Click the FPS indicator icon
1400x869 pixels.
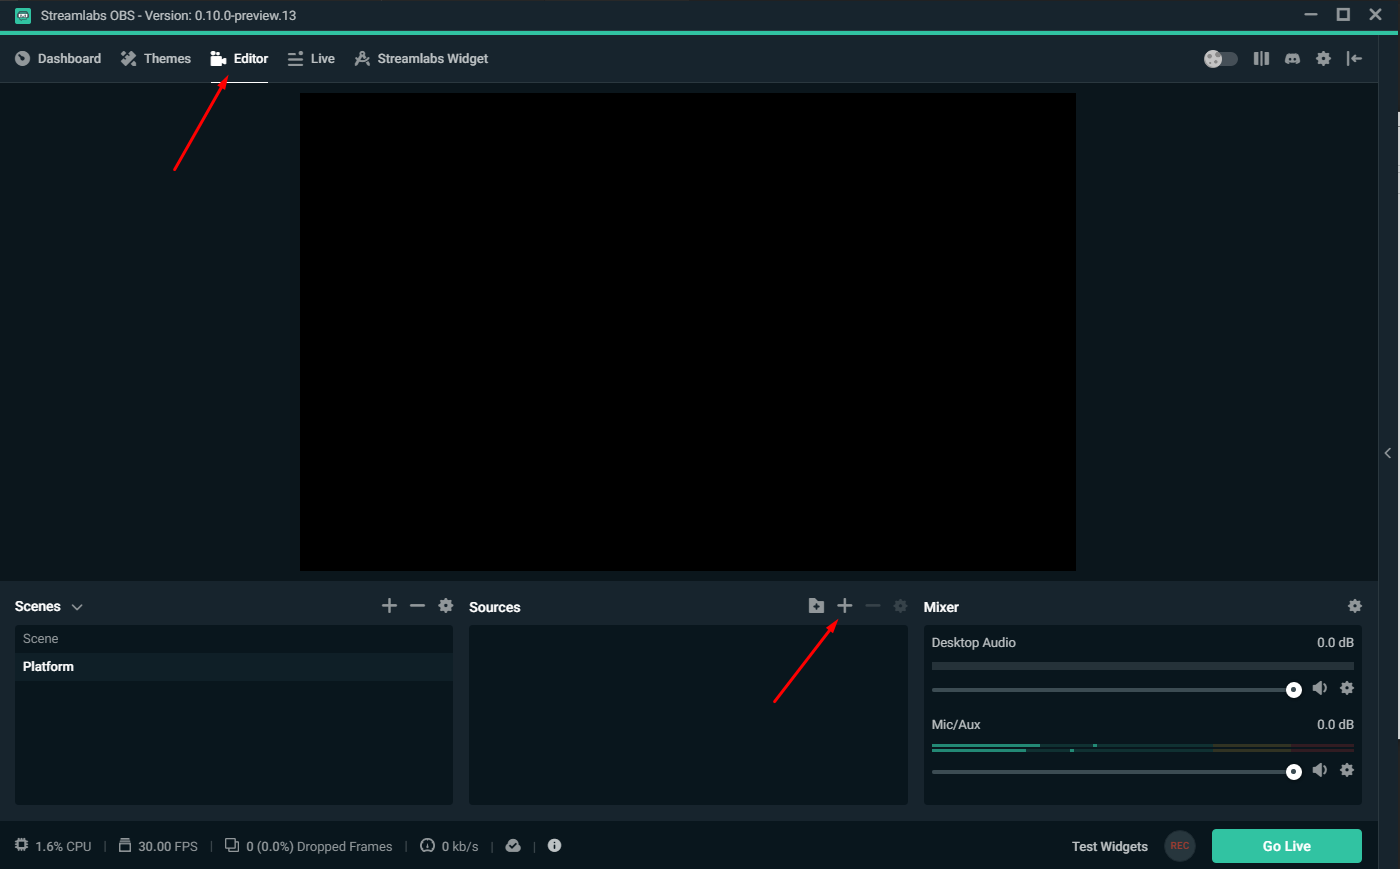point(125,845)
